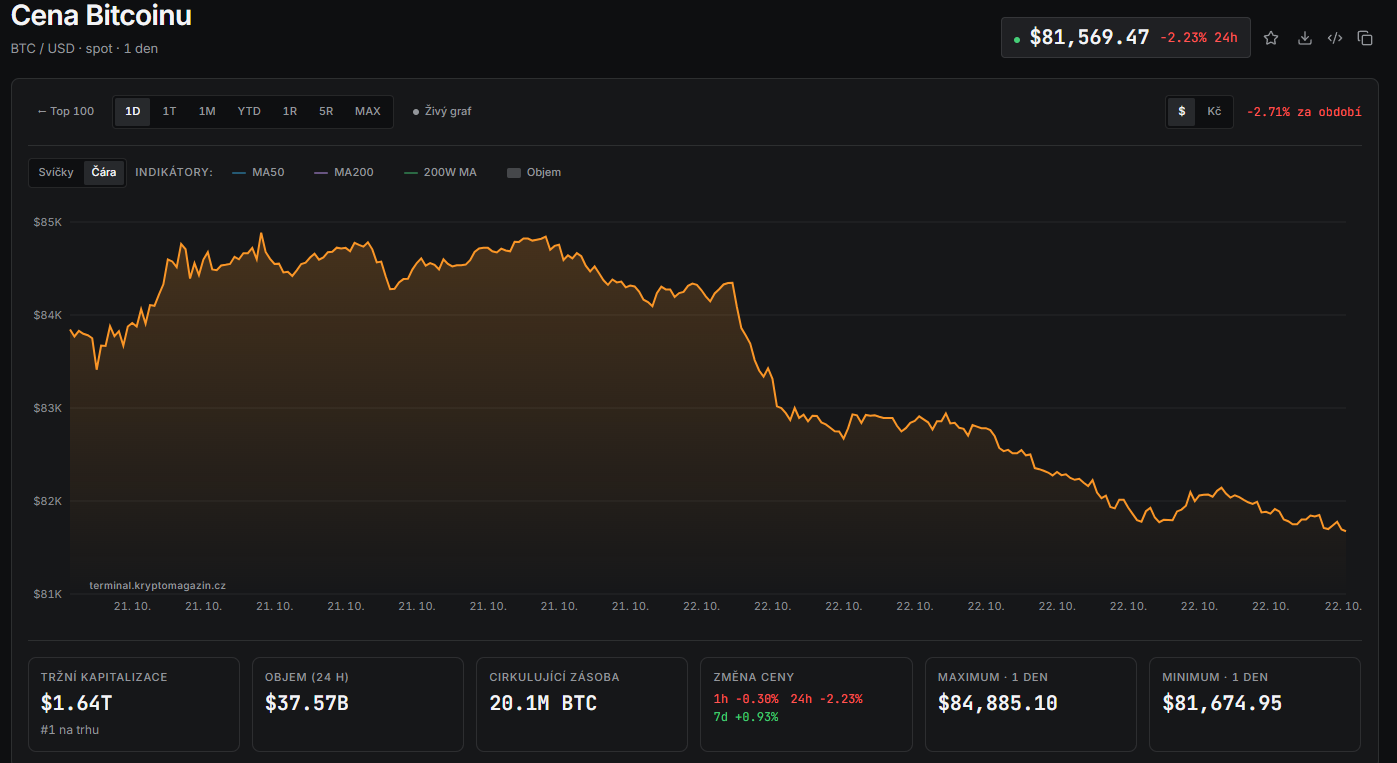Switch chart type to Svíčky
The width and height of the screenshot is (1397, 763).
coord(56,172)
